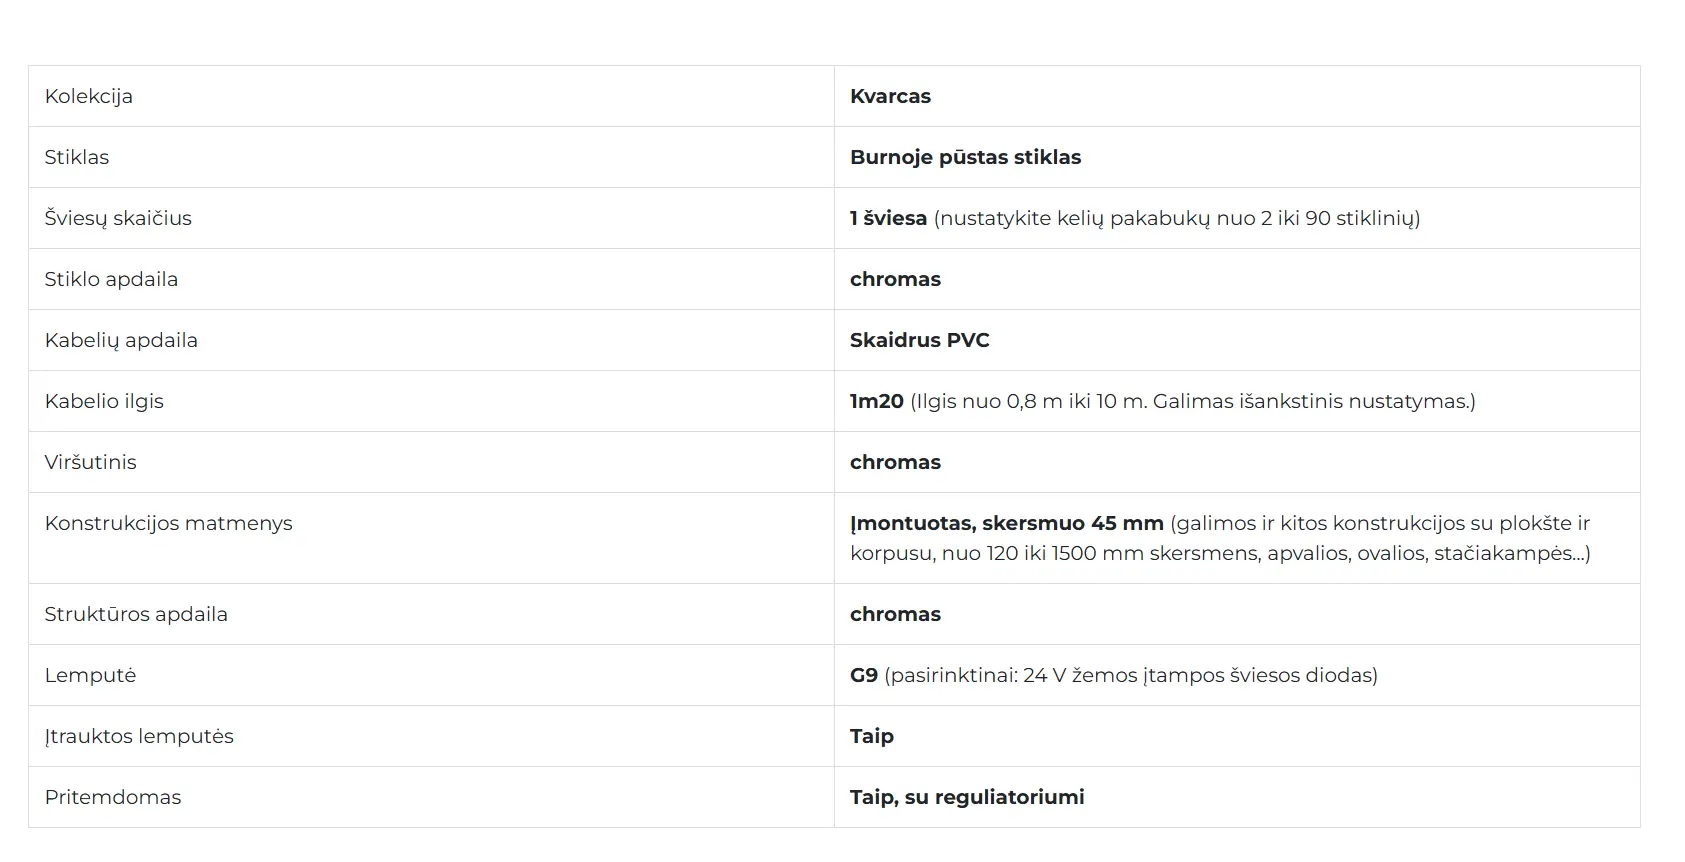
Task: Select the 1 šviesa value text
Action: point(888,219)
